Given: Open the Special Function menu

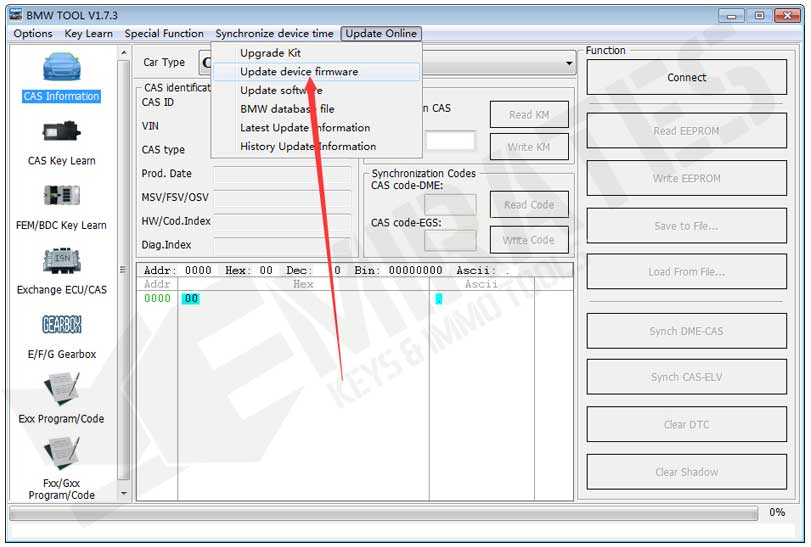Looking at the screenshot, I should (x=164, y=34).
